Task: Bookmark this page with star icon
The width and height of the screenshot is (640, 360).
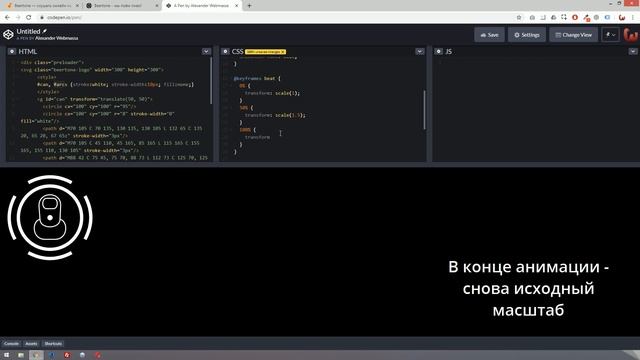Action: pos(519,18)
